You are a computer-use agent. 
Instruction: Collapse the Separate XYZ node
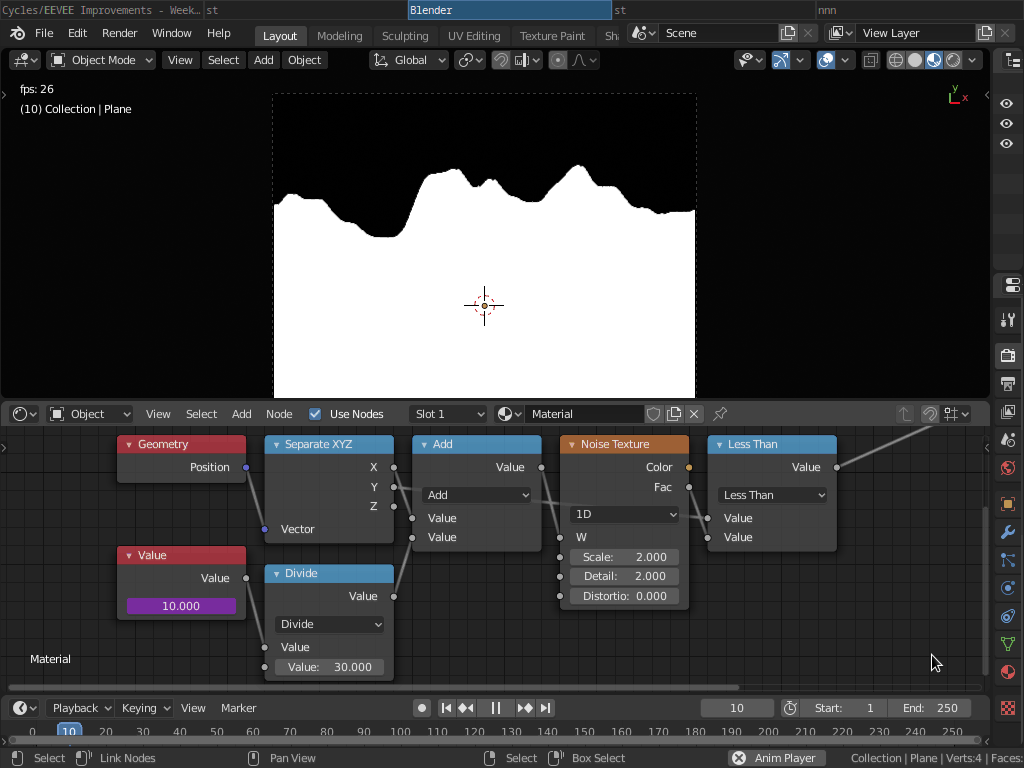[x=276, y=445]
